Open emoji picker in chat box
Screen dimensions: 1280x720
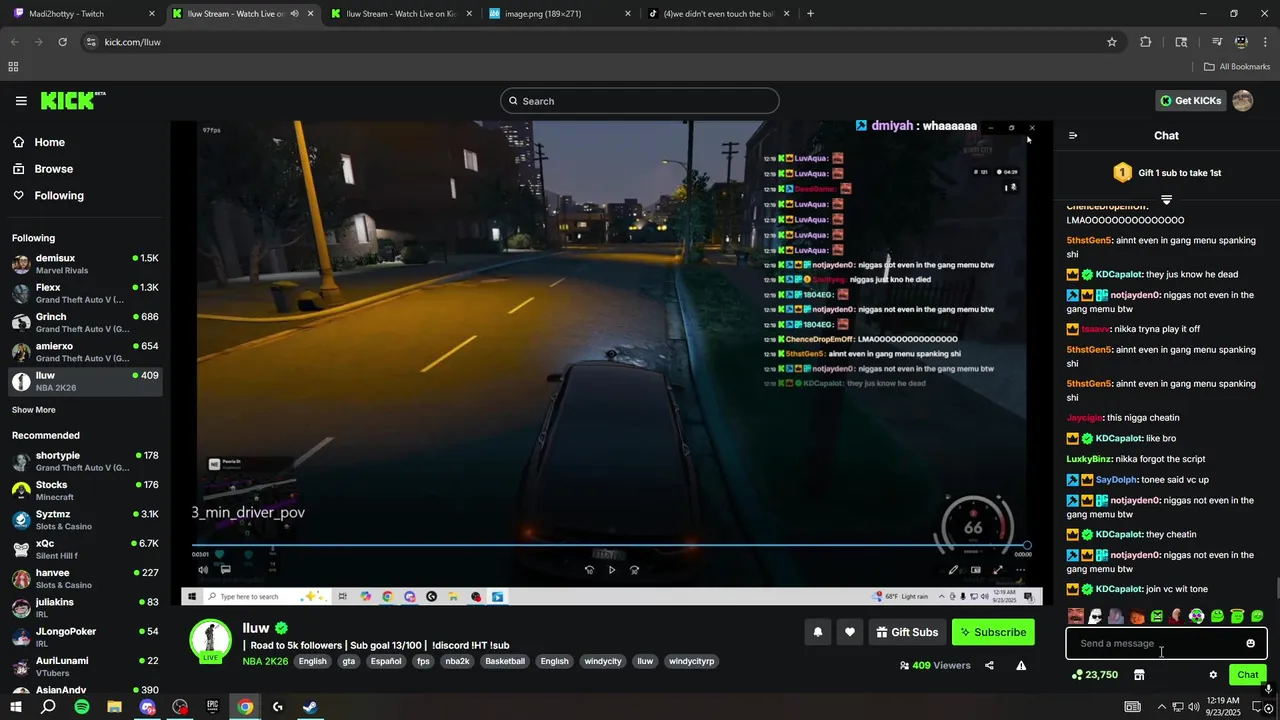point(1250,644)
